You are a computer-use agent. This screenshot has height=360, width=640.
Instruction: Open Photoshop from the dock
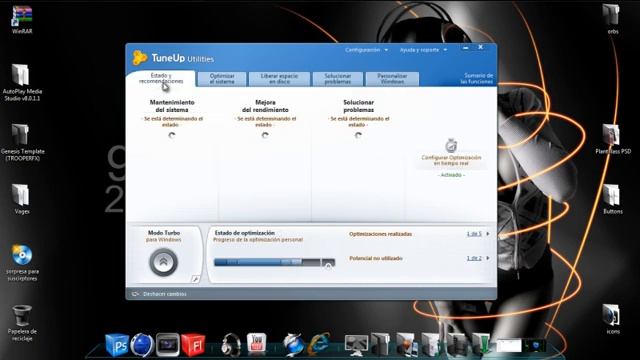117,345
